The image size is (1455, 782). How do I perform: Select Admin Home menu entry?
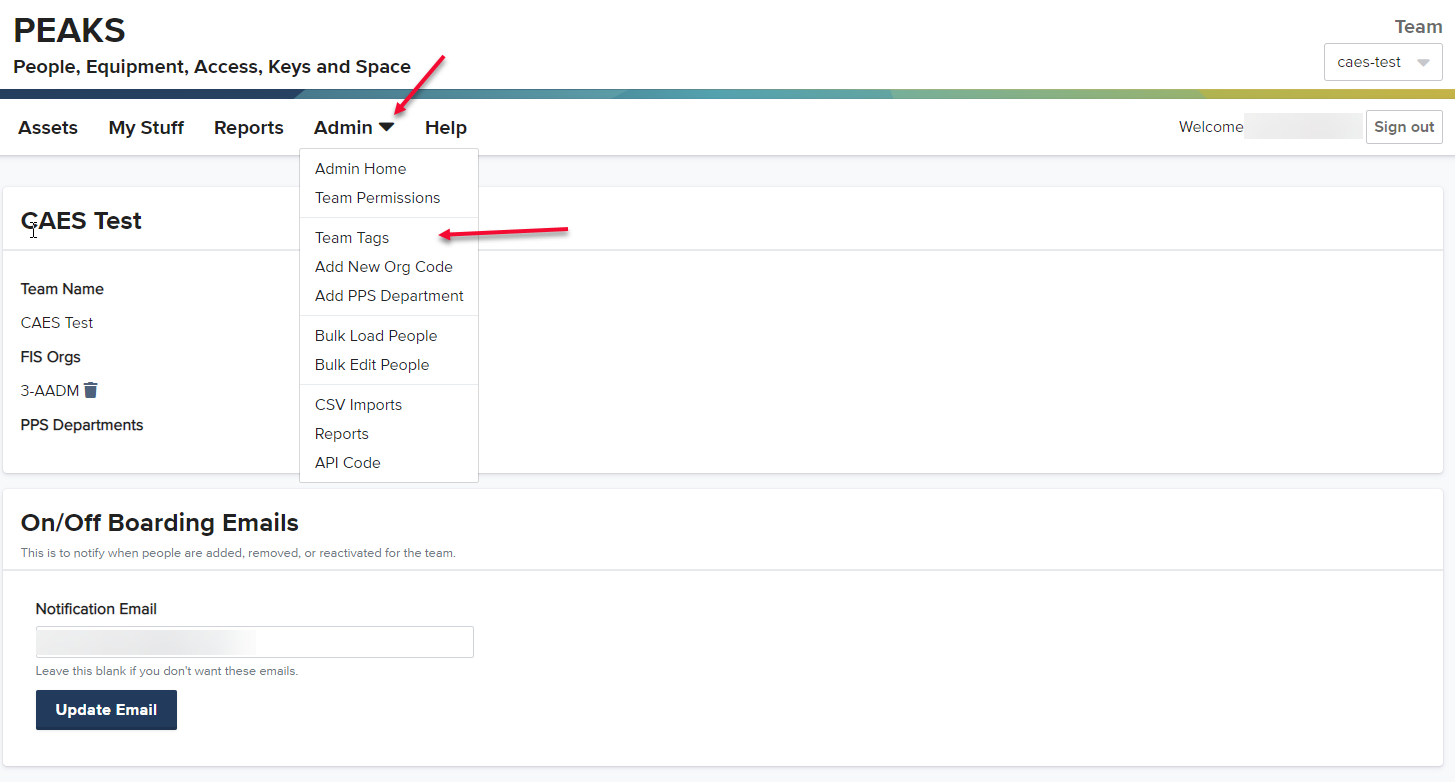coord(360,169)
